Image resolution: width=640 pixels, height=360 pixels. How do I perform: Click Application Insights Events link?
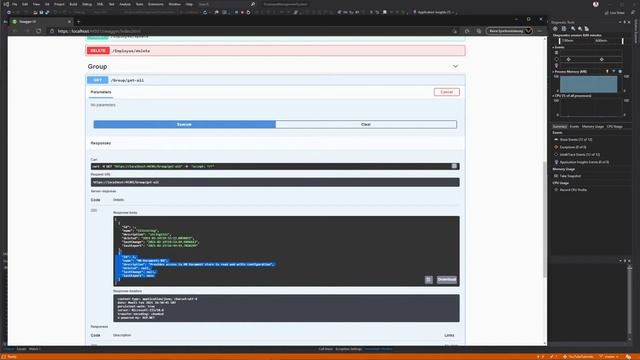coord(584,162)
